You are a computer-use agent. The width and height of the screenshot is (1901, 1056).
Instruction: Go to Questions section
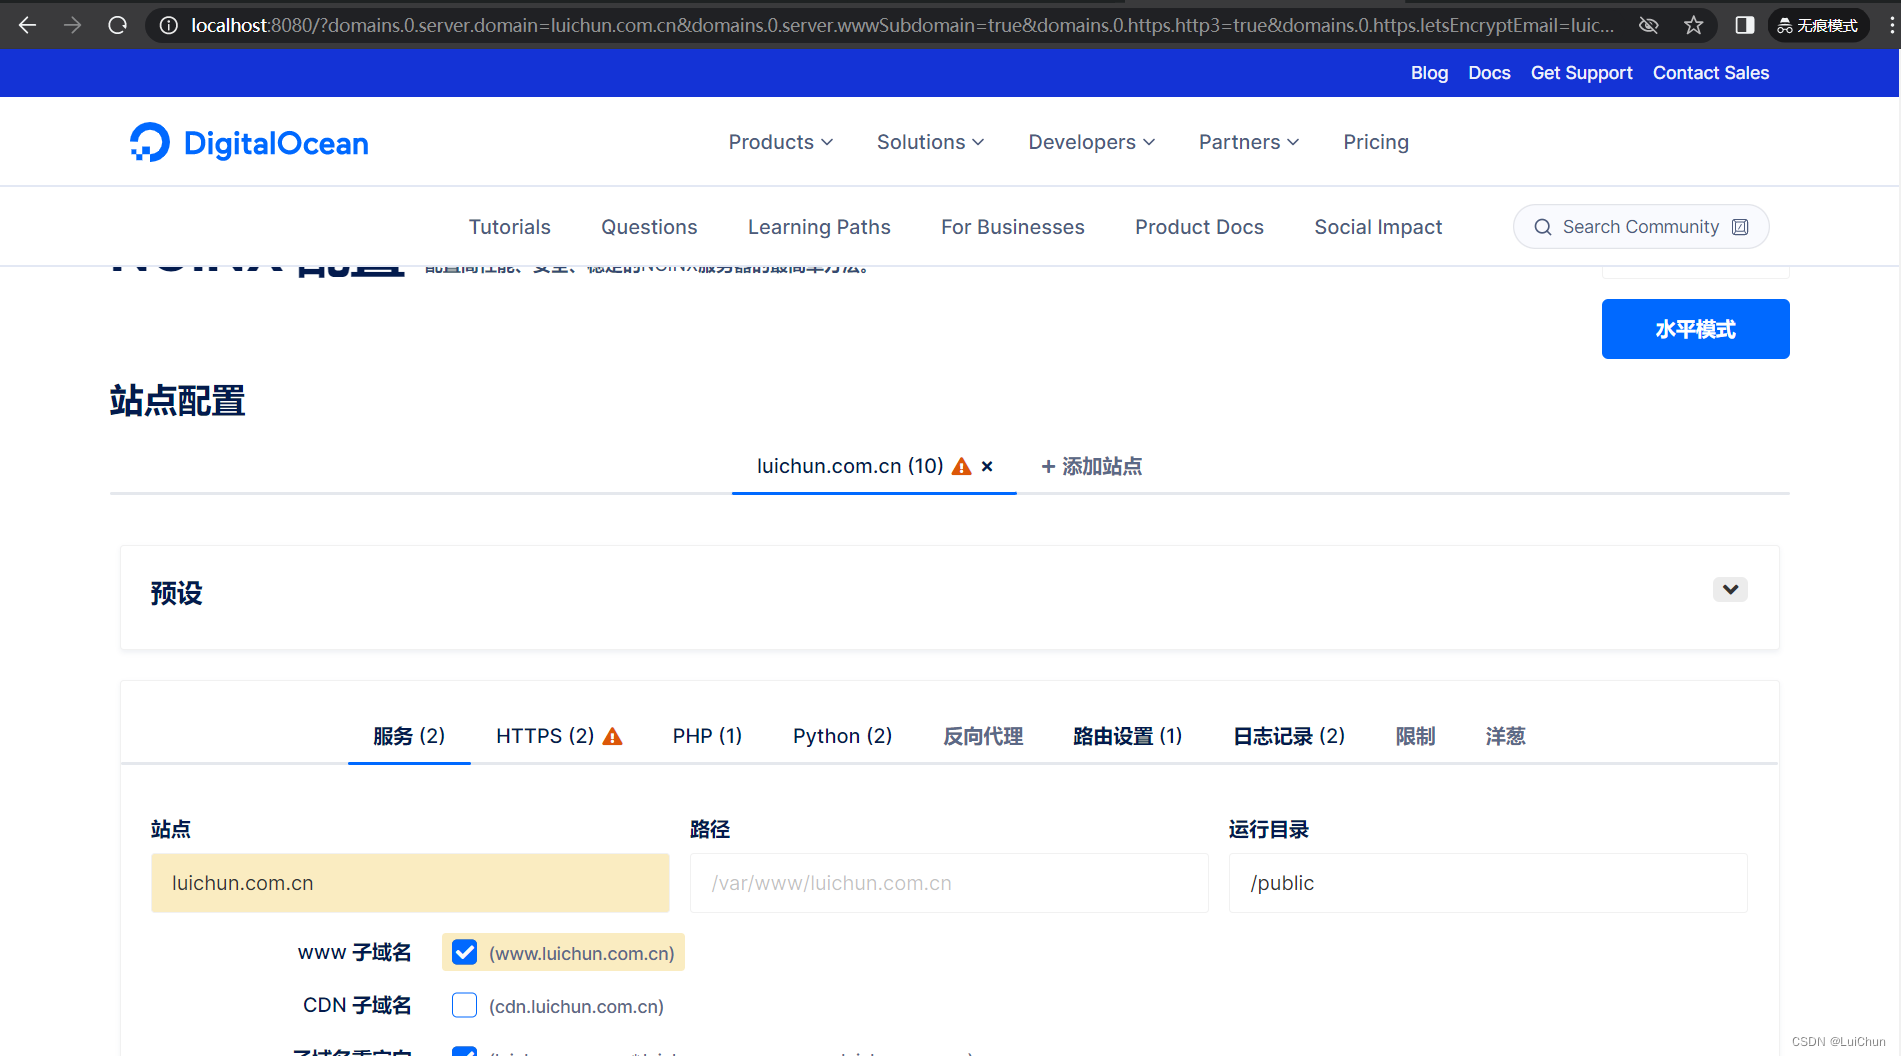coord(649,227)
